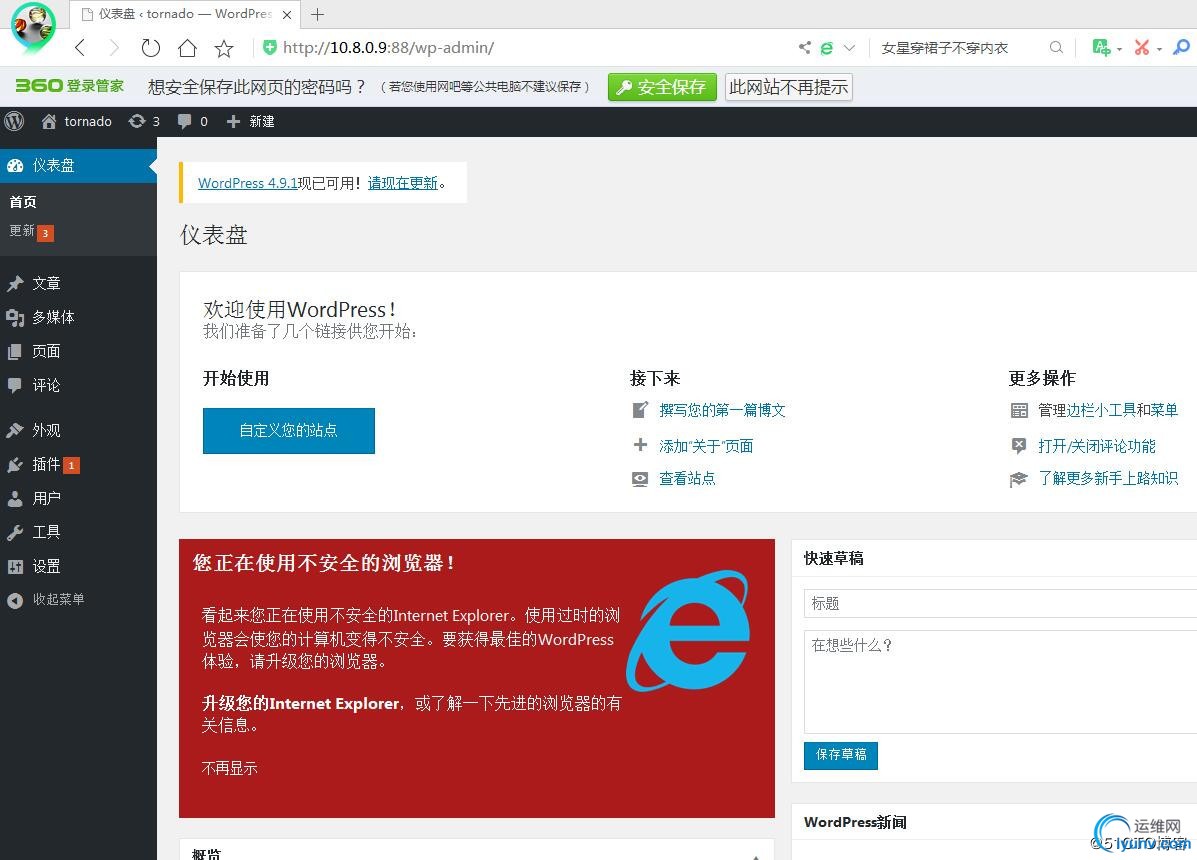
Task: Click the browser search box text
Action: click(x=944, y=48)
